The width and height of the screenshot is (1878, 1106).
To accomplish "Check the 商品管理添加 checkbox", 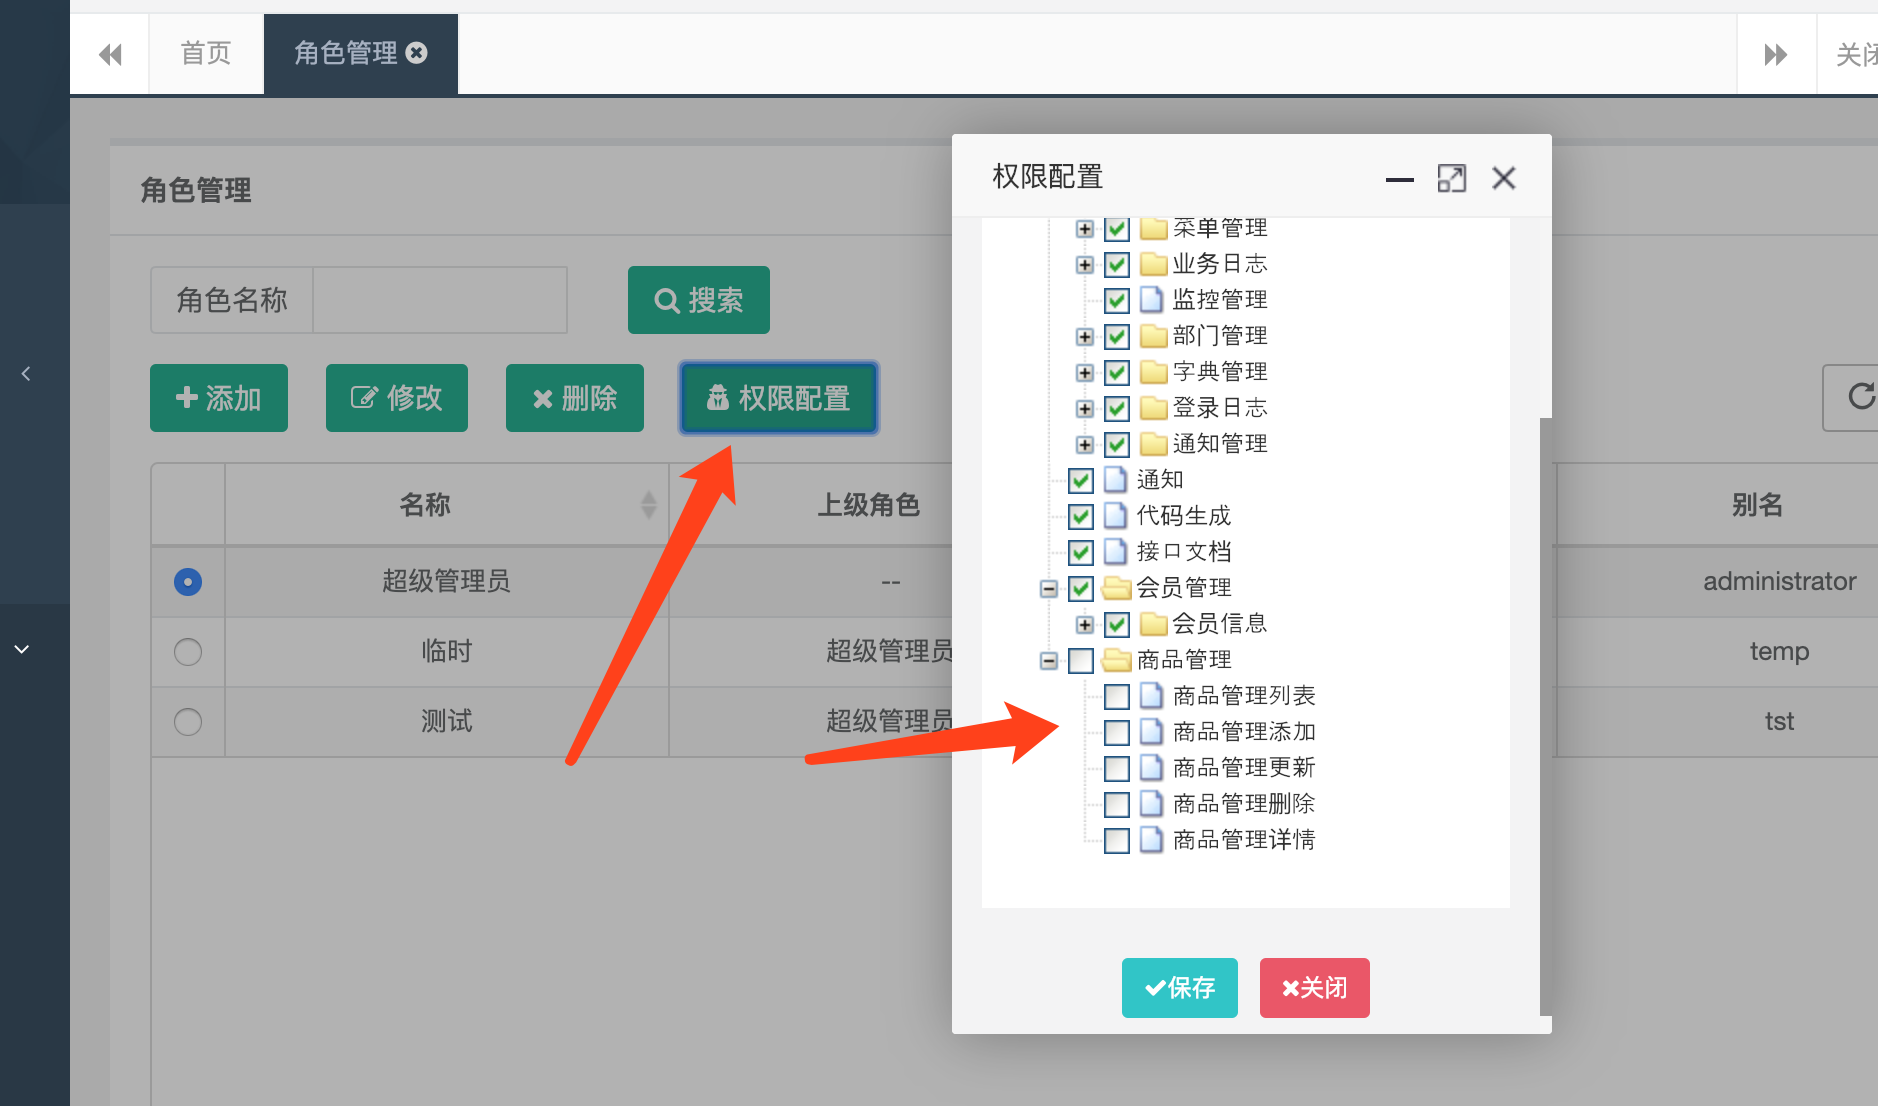I will point(1117,732).
